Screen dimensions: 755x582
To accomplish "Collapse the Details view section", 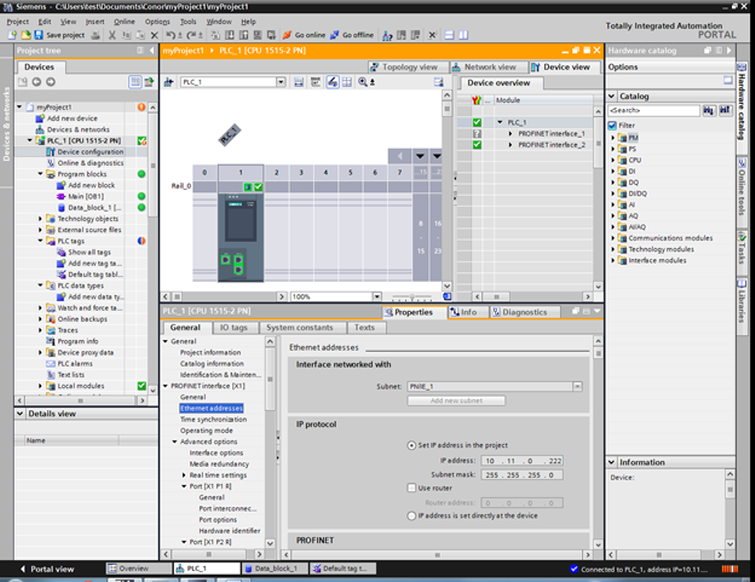I will (x=20, y=414).
